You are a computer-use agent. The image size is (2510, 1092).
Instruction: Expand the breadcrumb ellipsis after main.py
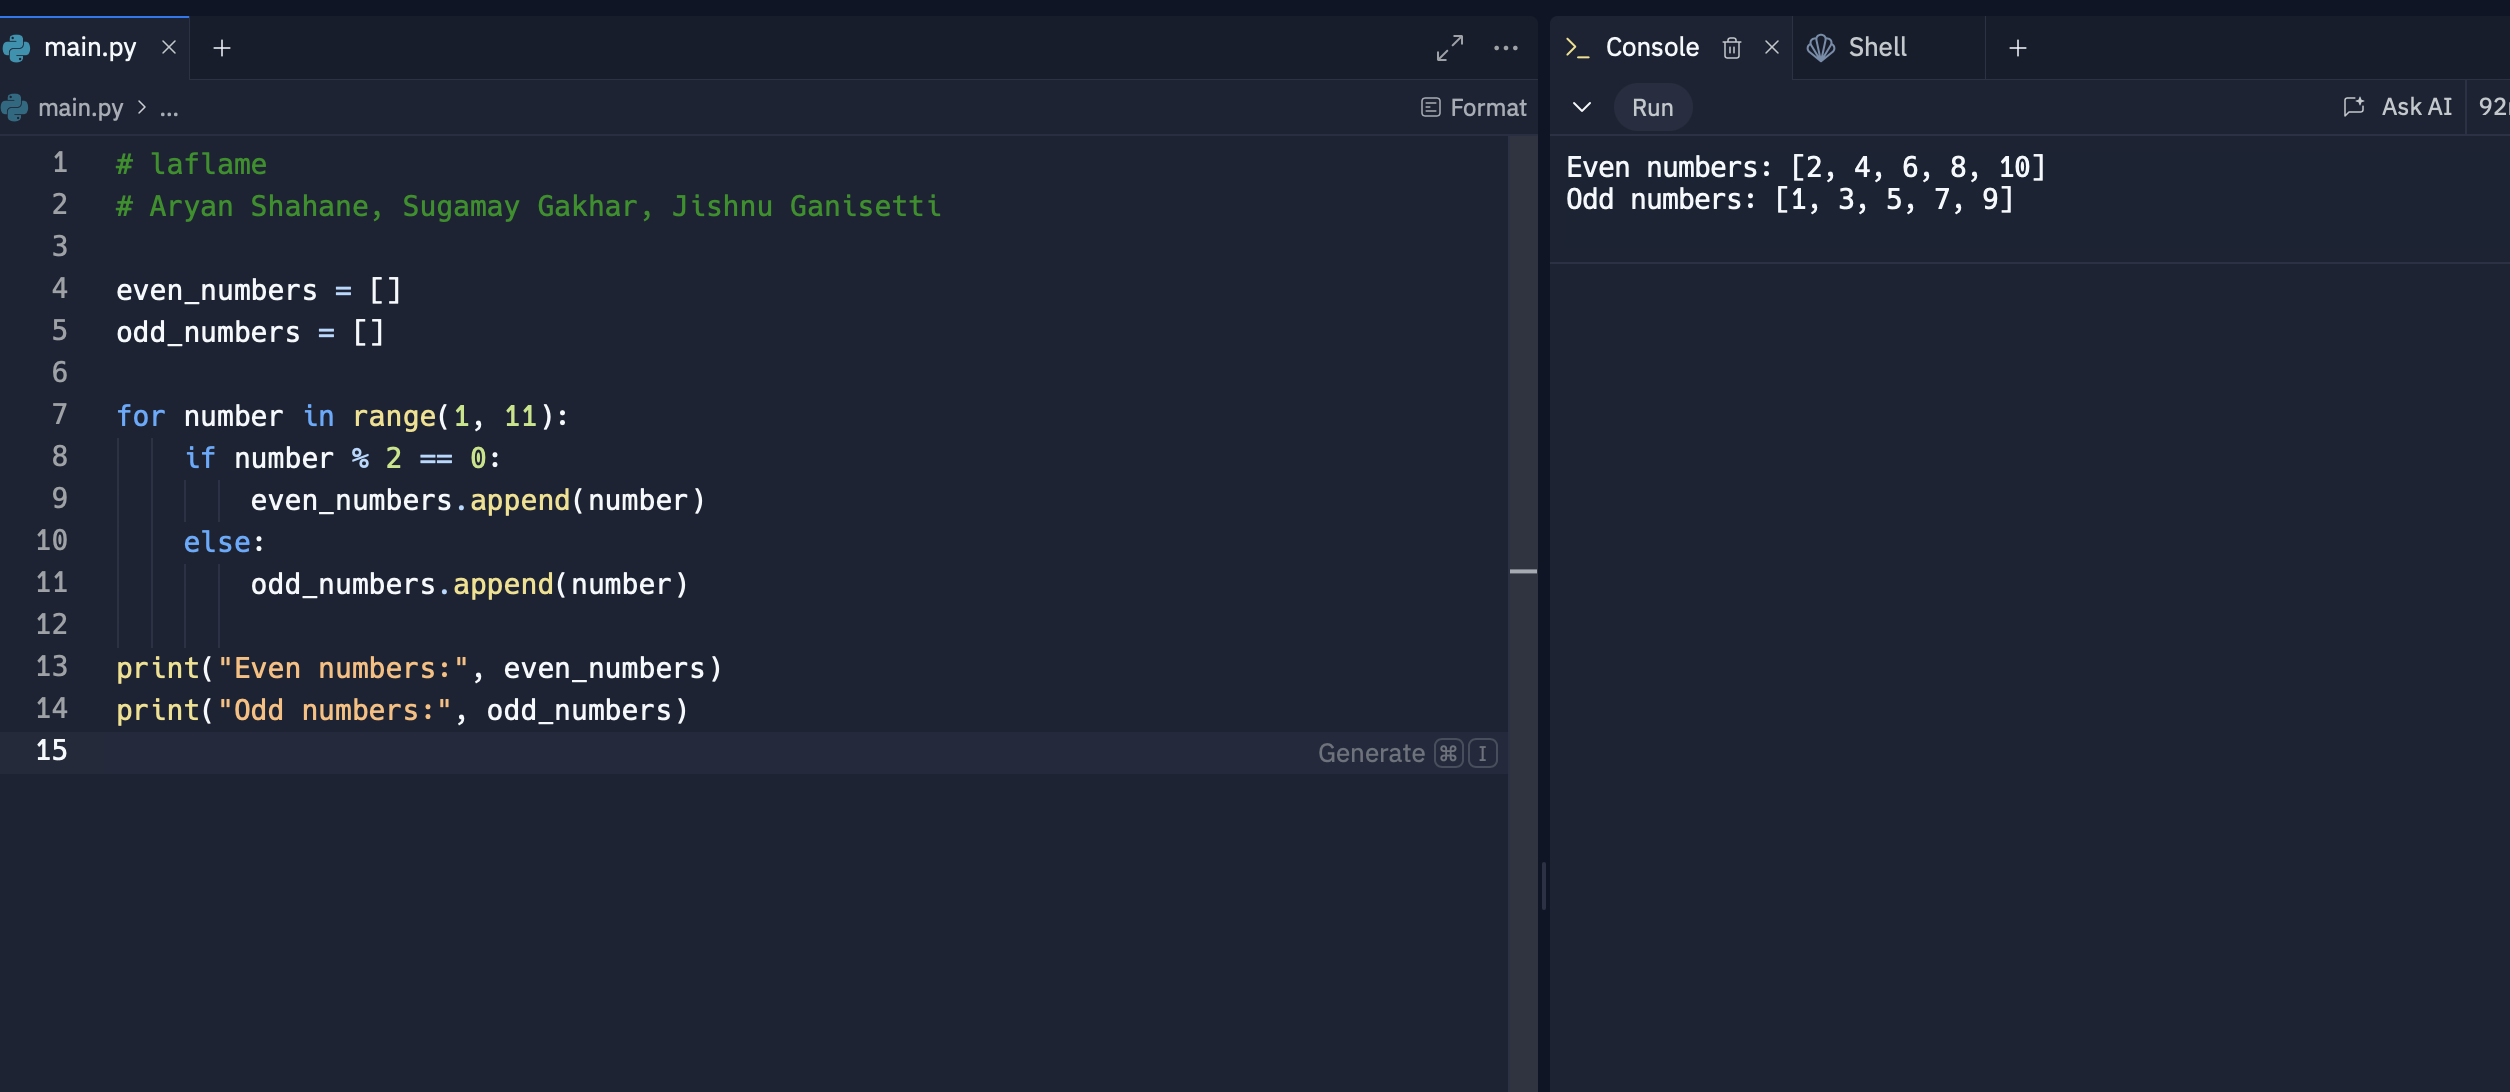tap(169, 108)
